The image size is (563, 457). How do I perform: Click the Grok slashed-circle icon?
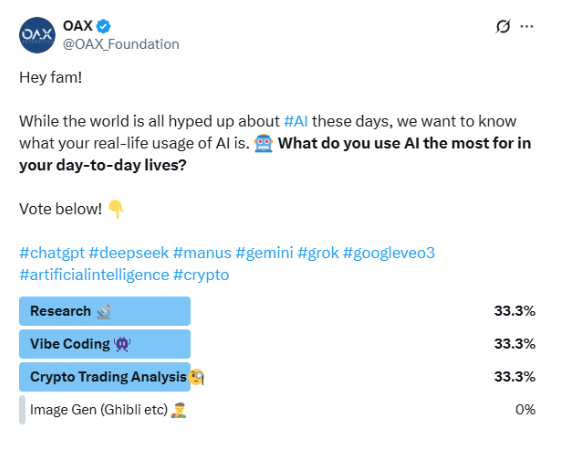(503, 26)
